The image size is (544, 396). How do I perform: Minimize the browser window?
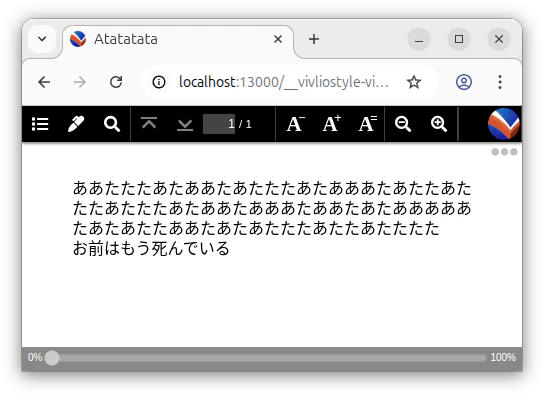pos(419,39)
